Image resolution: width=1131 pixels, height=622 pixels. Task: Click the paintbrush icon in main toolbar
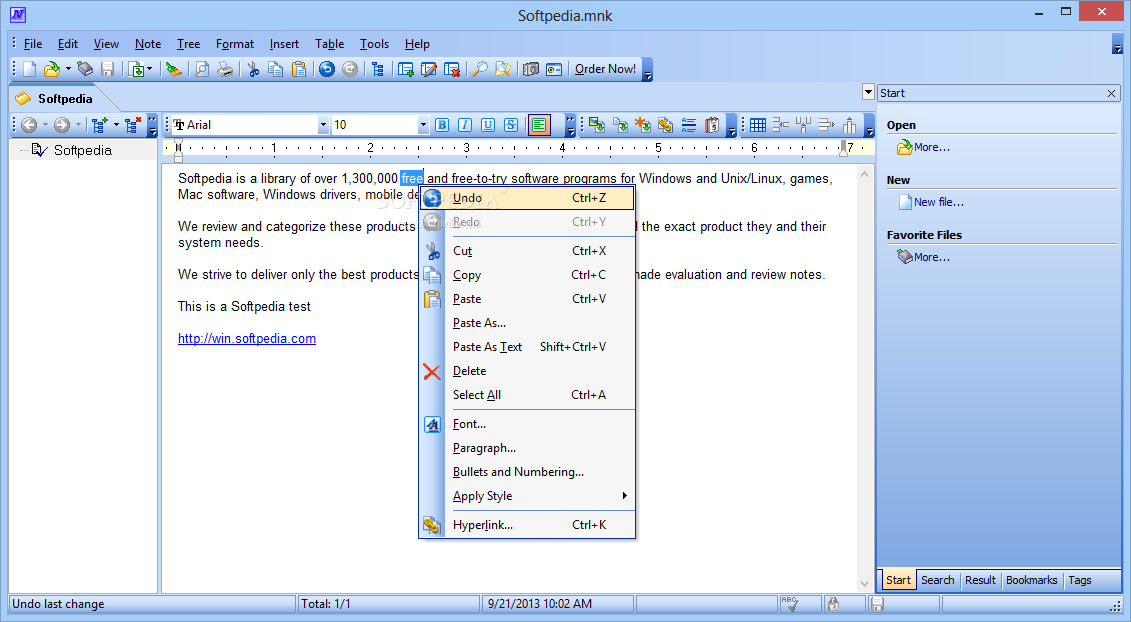173,69
